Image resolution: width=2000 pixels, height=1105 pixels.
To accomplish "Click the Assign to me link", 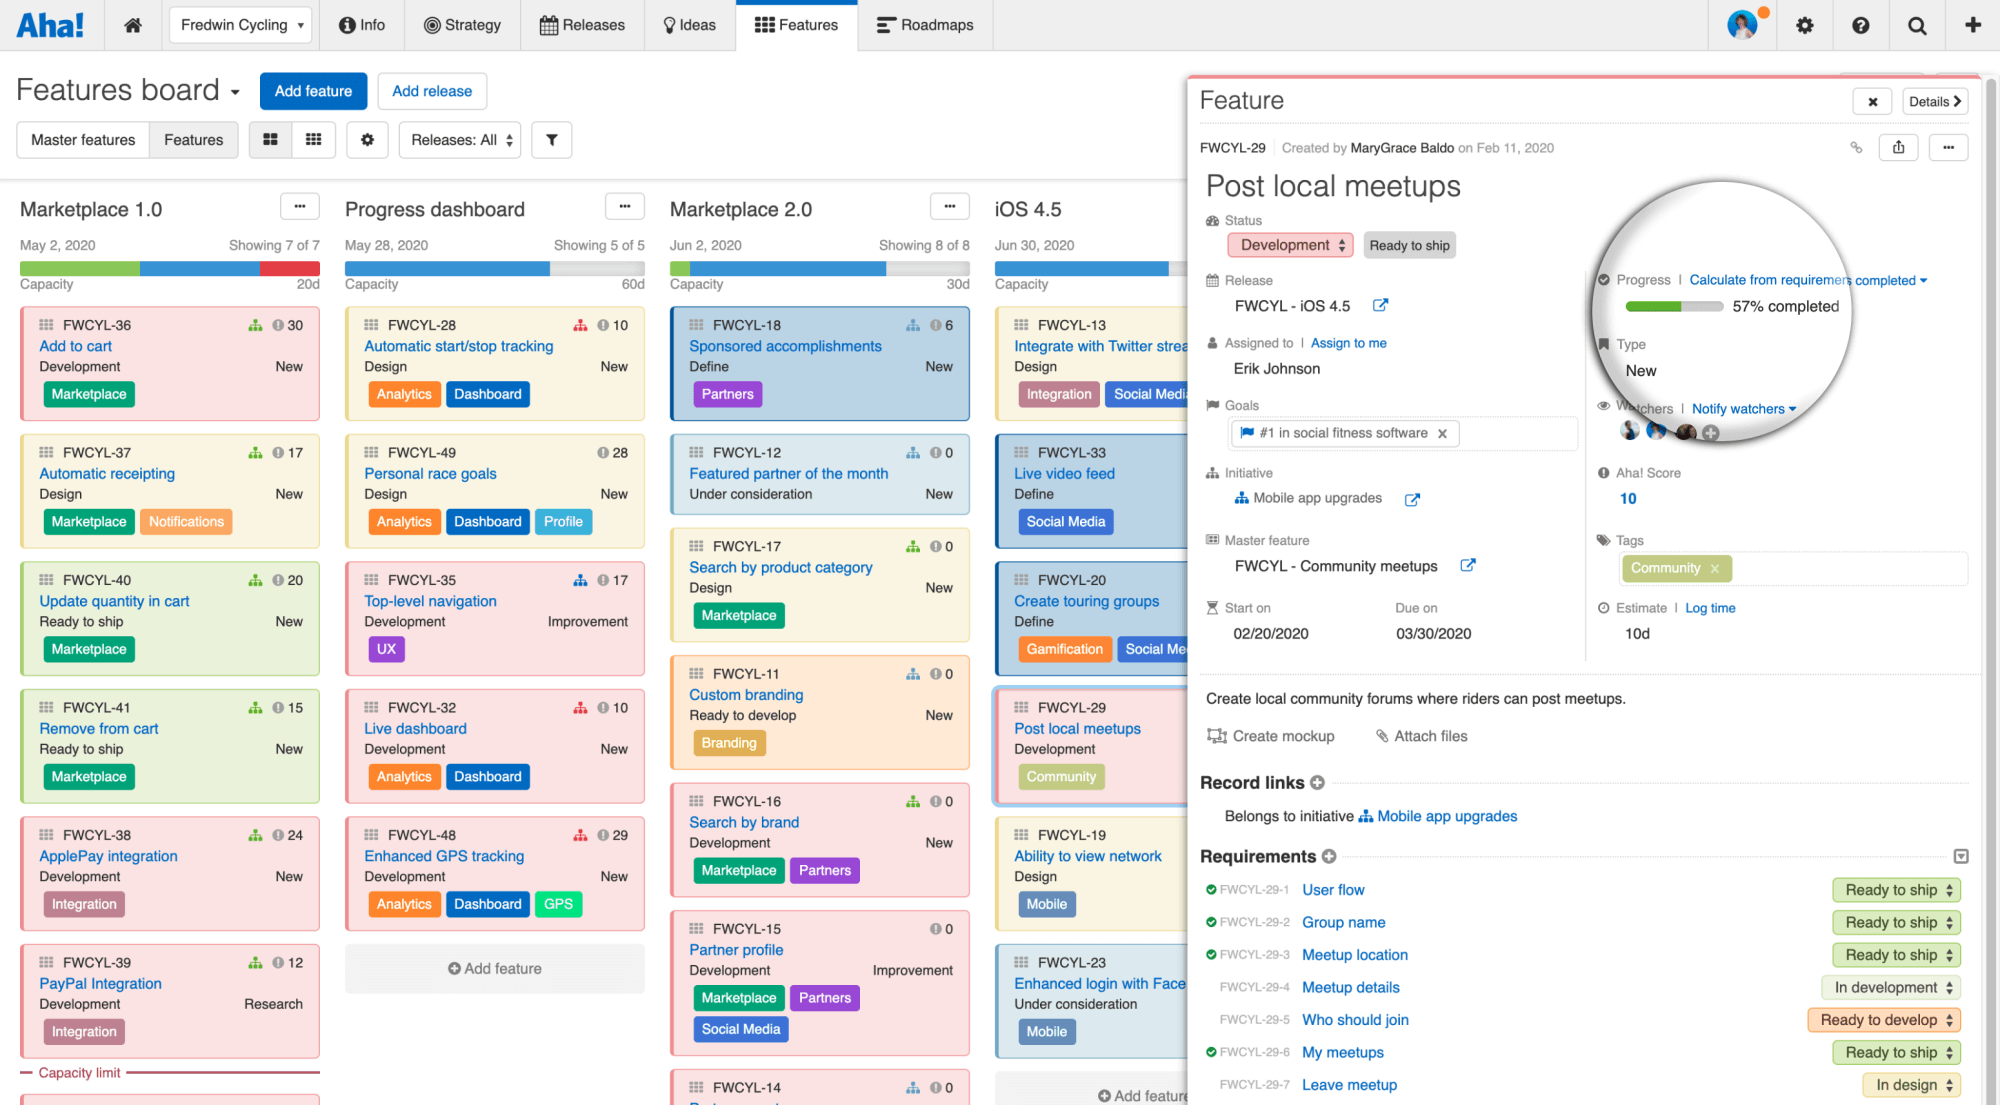I will [x=1348, y=342].
